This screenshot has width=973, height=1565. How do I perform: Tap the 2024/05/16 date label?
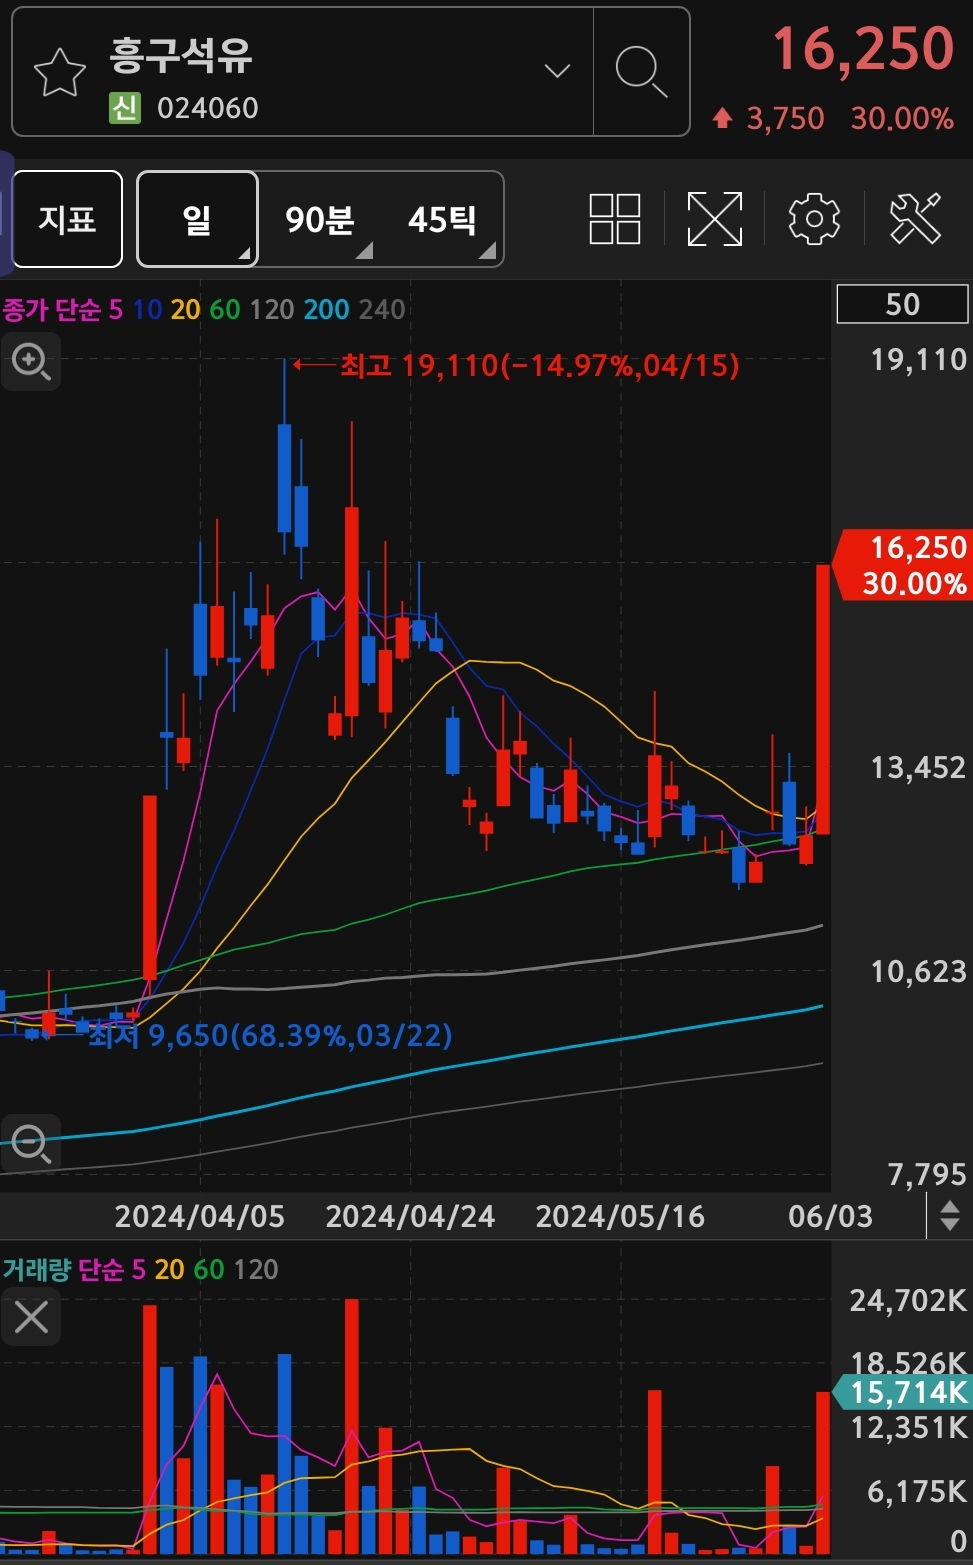620,1216
